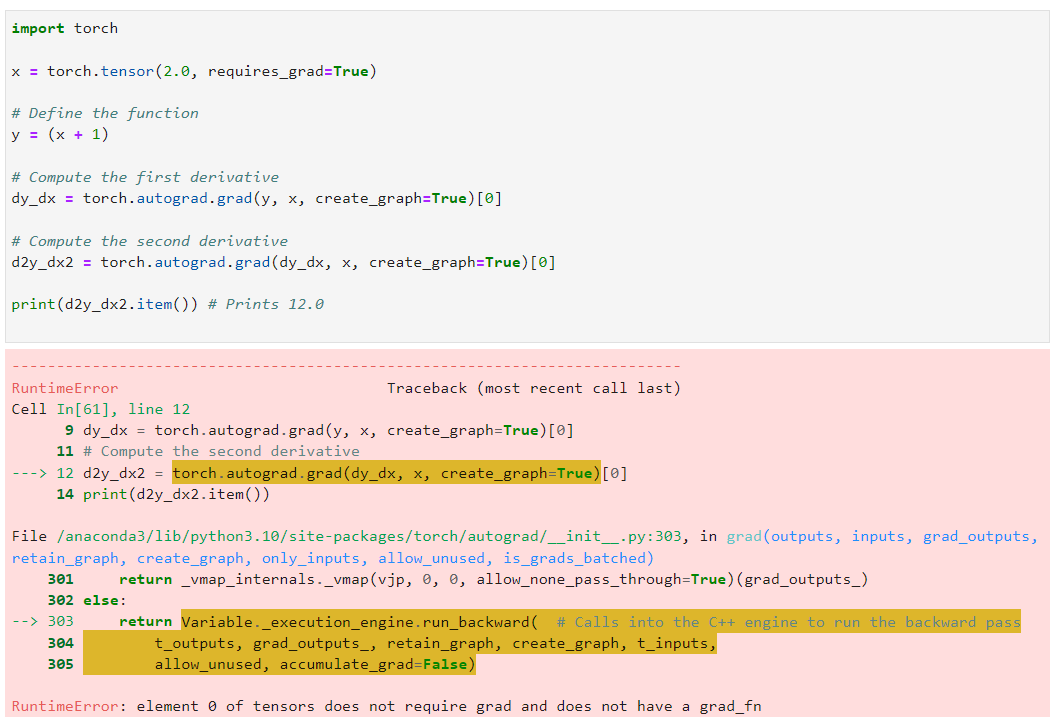The image size is (1064, 724).
Task: Click the print(d2y_dx2.item()) line in the code cell
Action: click(x=105, y=304)
